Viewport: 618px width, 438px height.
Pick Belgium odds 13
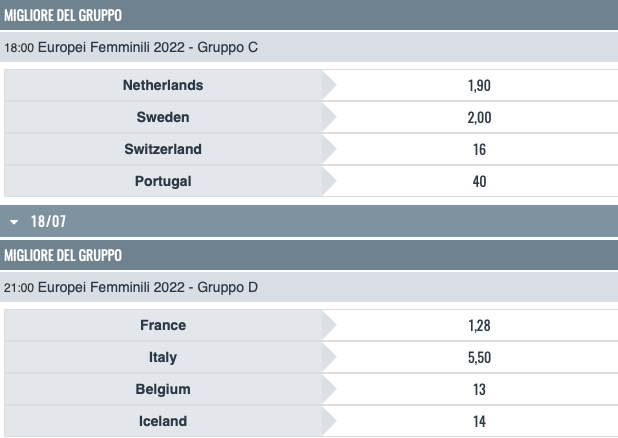478,390
